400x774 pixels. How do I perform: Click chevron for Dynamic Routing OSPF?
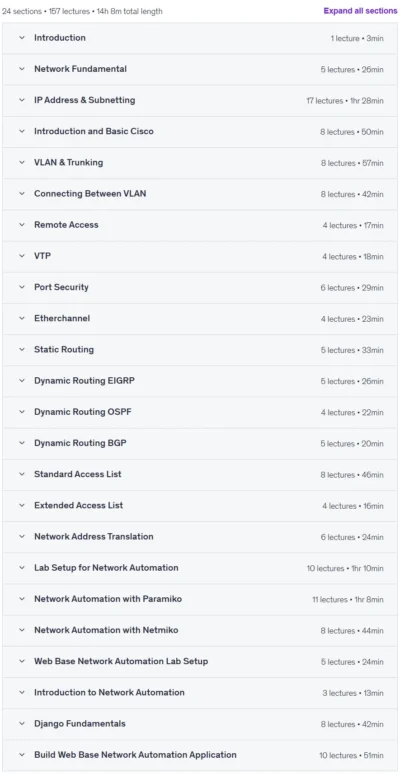22,412
